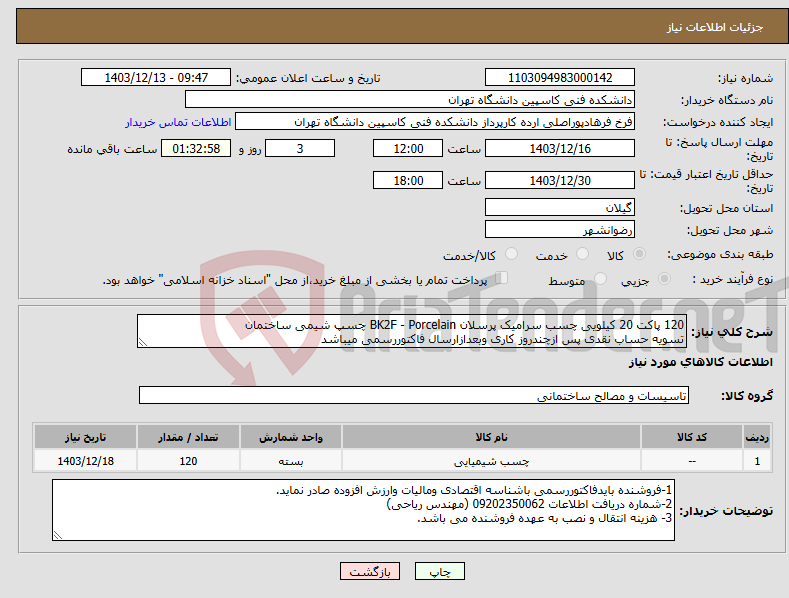Toggle the اسناد خزانه اسلامی payment checkbox
Screen dimensions: 789x598
(501, 278)
